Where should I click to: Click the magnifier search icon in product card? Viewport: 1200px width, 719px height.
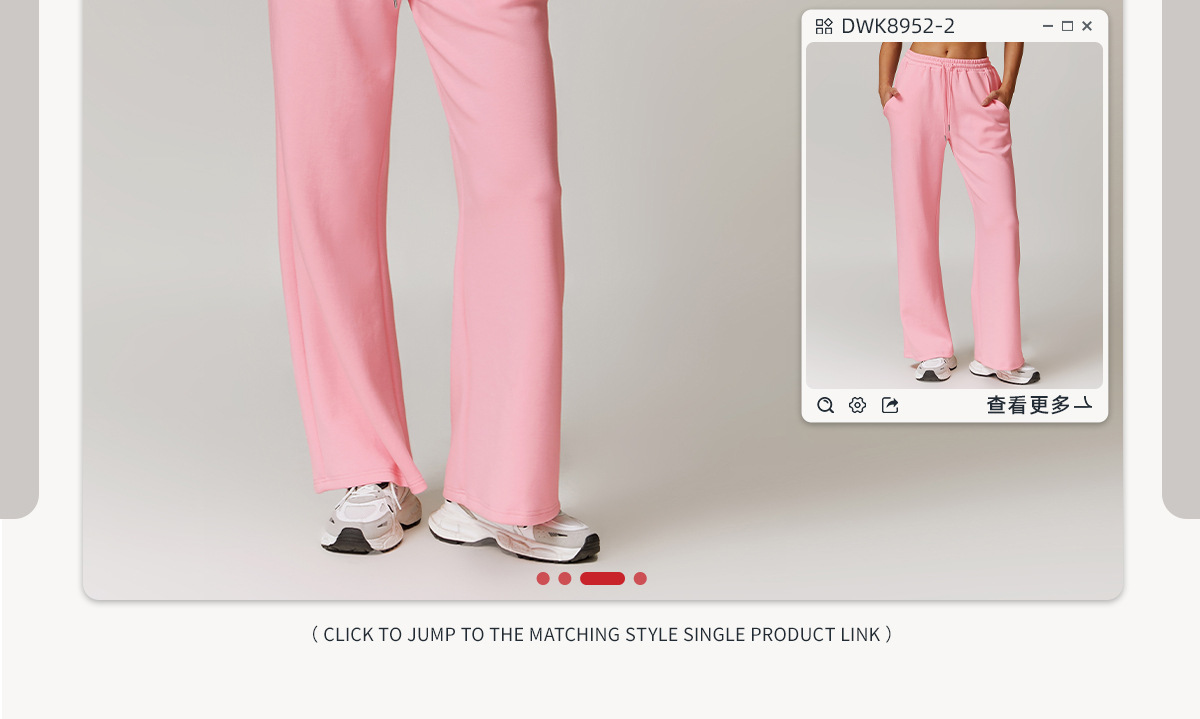[x=825, y=405]
